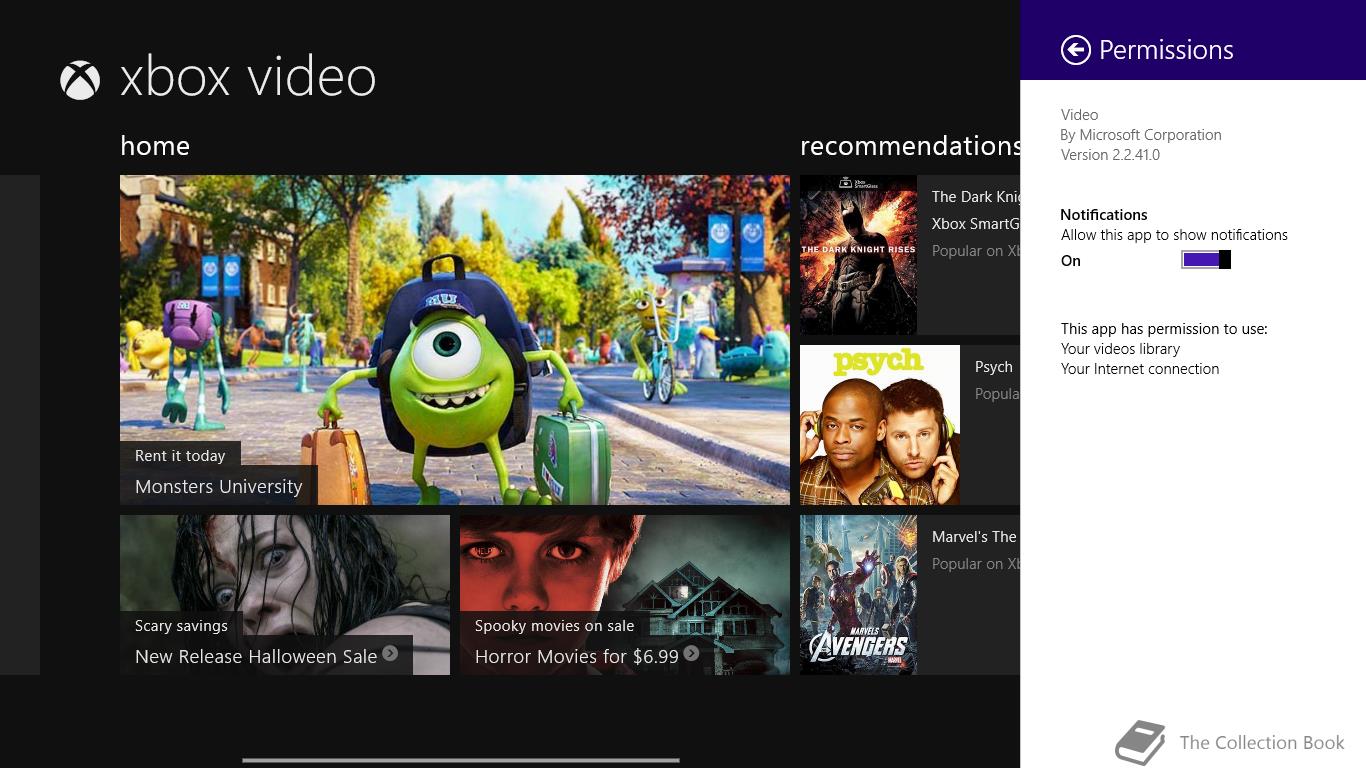Turn off the Notifications toggle switch
The height and width of the screenshot is (768, 1366).
point(1206,260)
